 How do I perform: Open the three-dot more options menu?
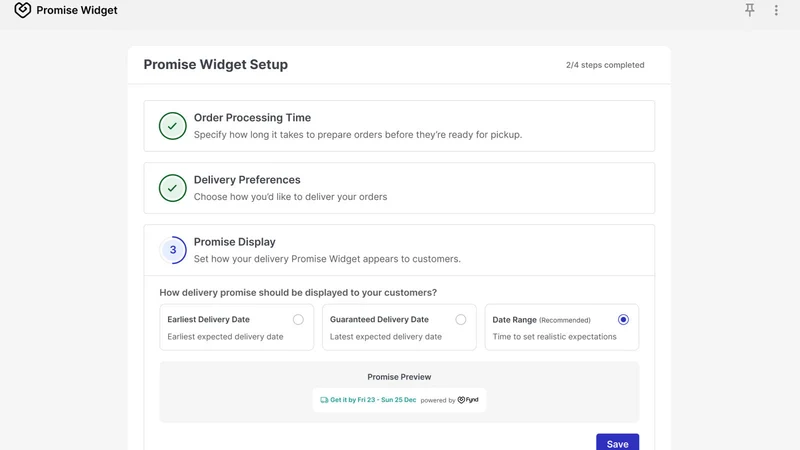click(x=776, y=10)
